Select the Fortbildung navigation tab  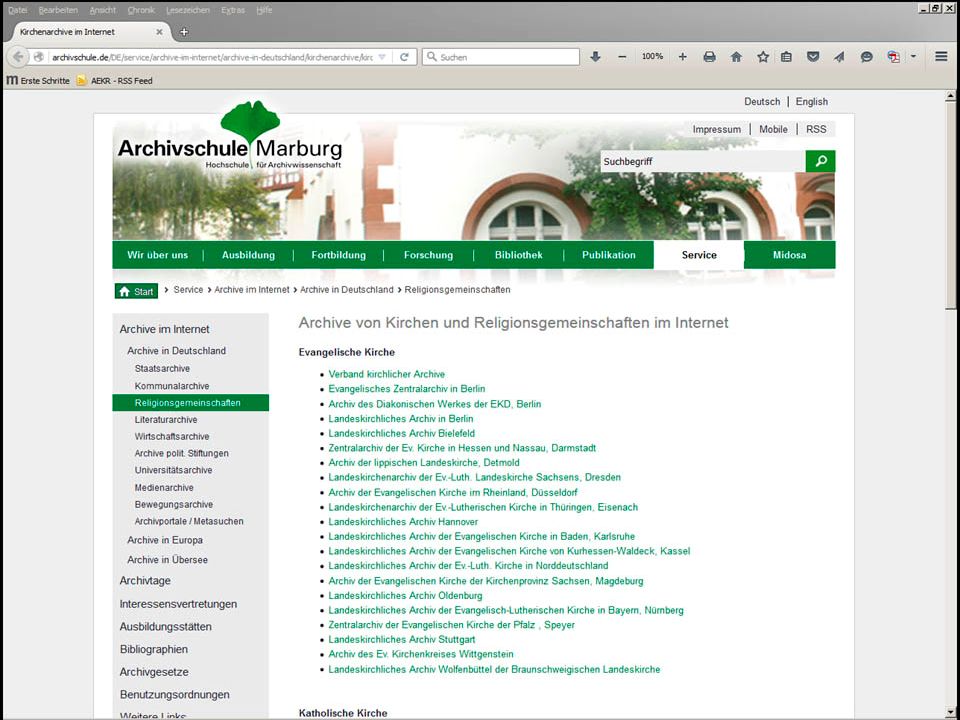coord(339,255)
